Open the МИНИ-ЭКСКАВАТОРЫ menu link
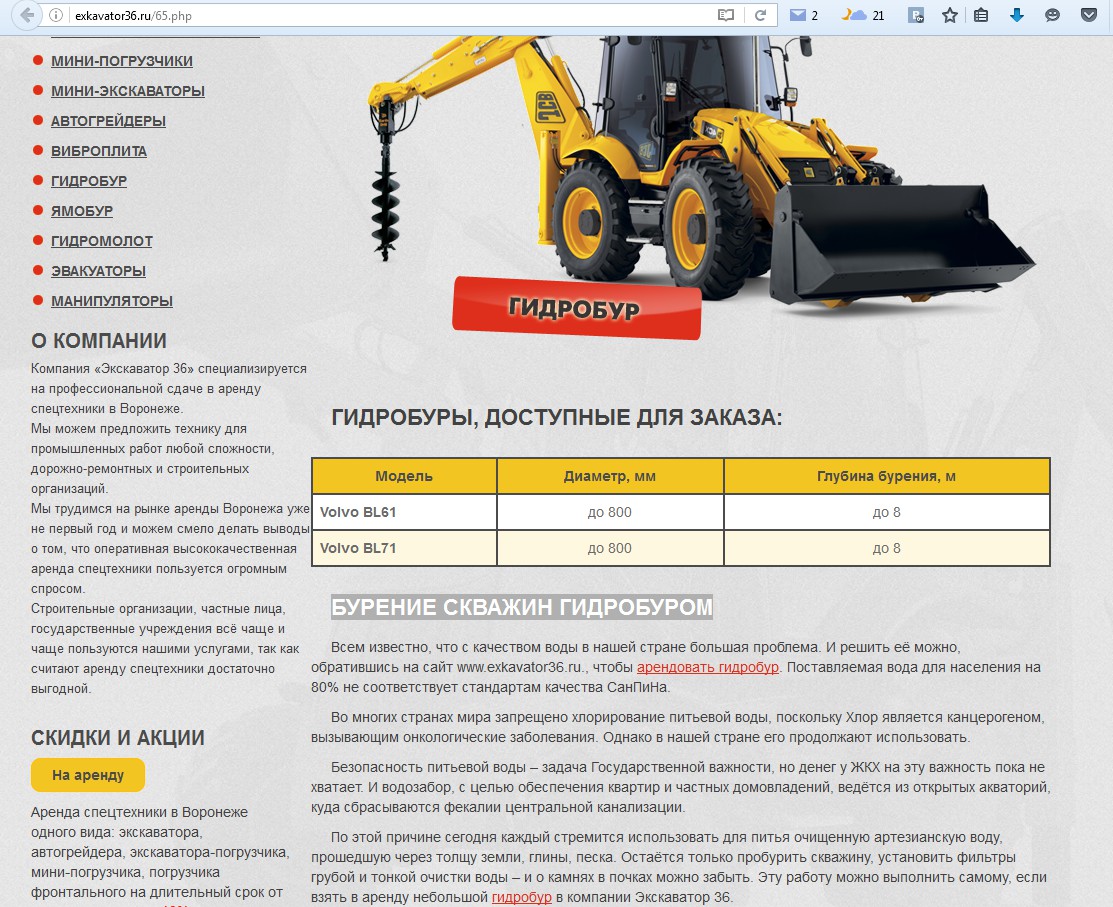This screenshot has width=1113, height=907. pos(128,91)
